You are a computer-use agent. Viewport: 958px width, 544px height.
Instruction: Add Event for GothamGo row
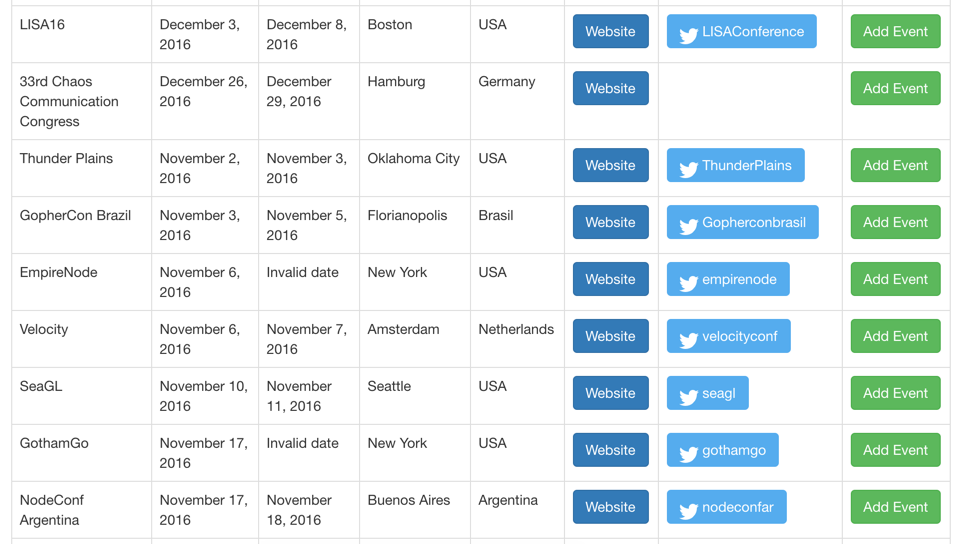point(895,449)
